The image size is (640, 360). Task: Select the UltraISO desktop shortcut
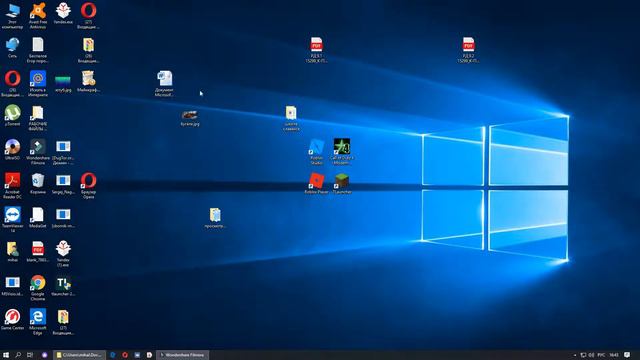pyautogui.click(x=12, y=149)
